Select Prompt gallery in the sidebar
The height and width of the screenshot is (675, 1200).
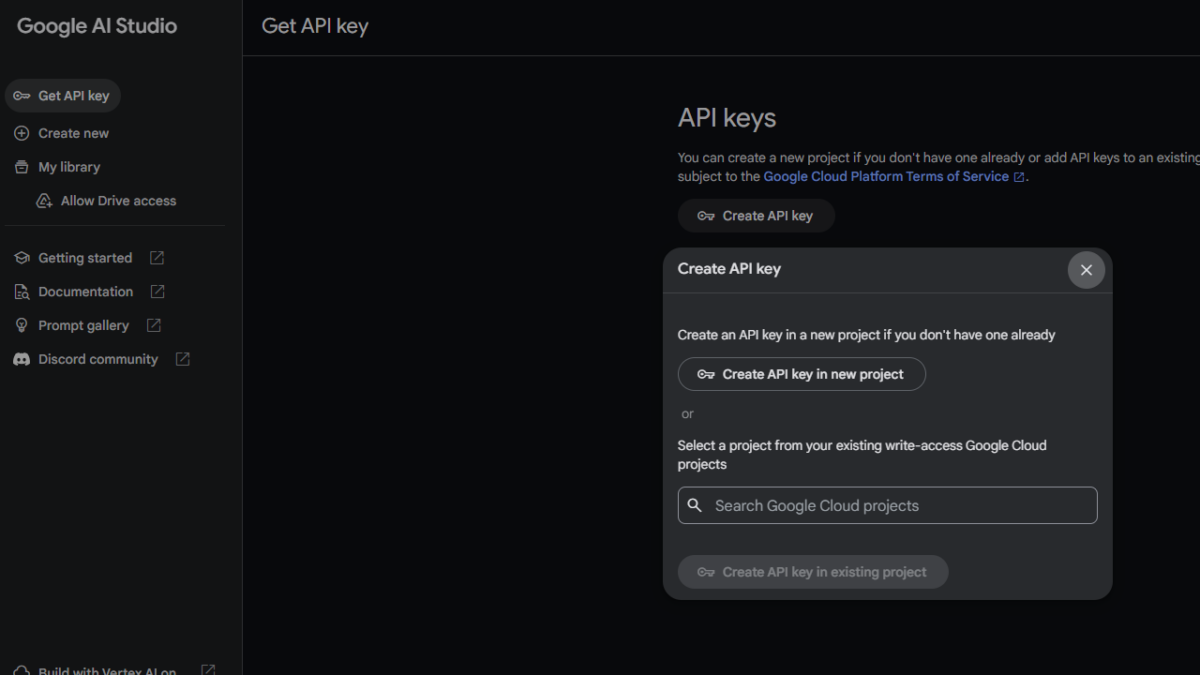tap(83, 325)
